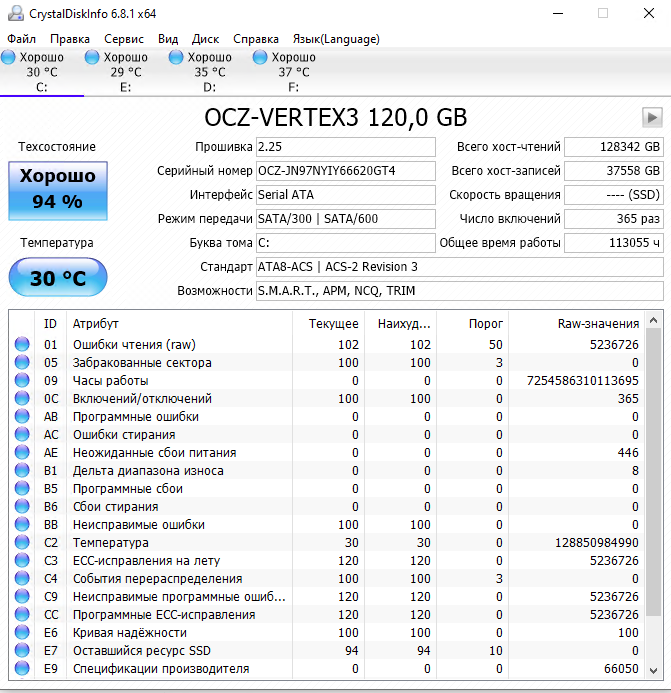
Task: Click the Интерфейс field Serial ATA
Action: tap(346, 194)
